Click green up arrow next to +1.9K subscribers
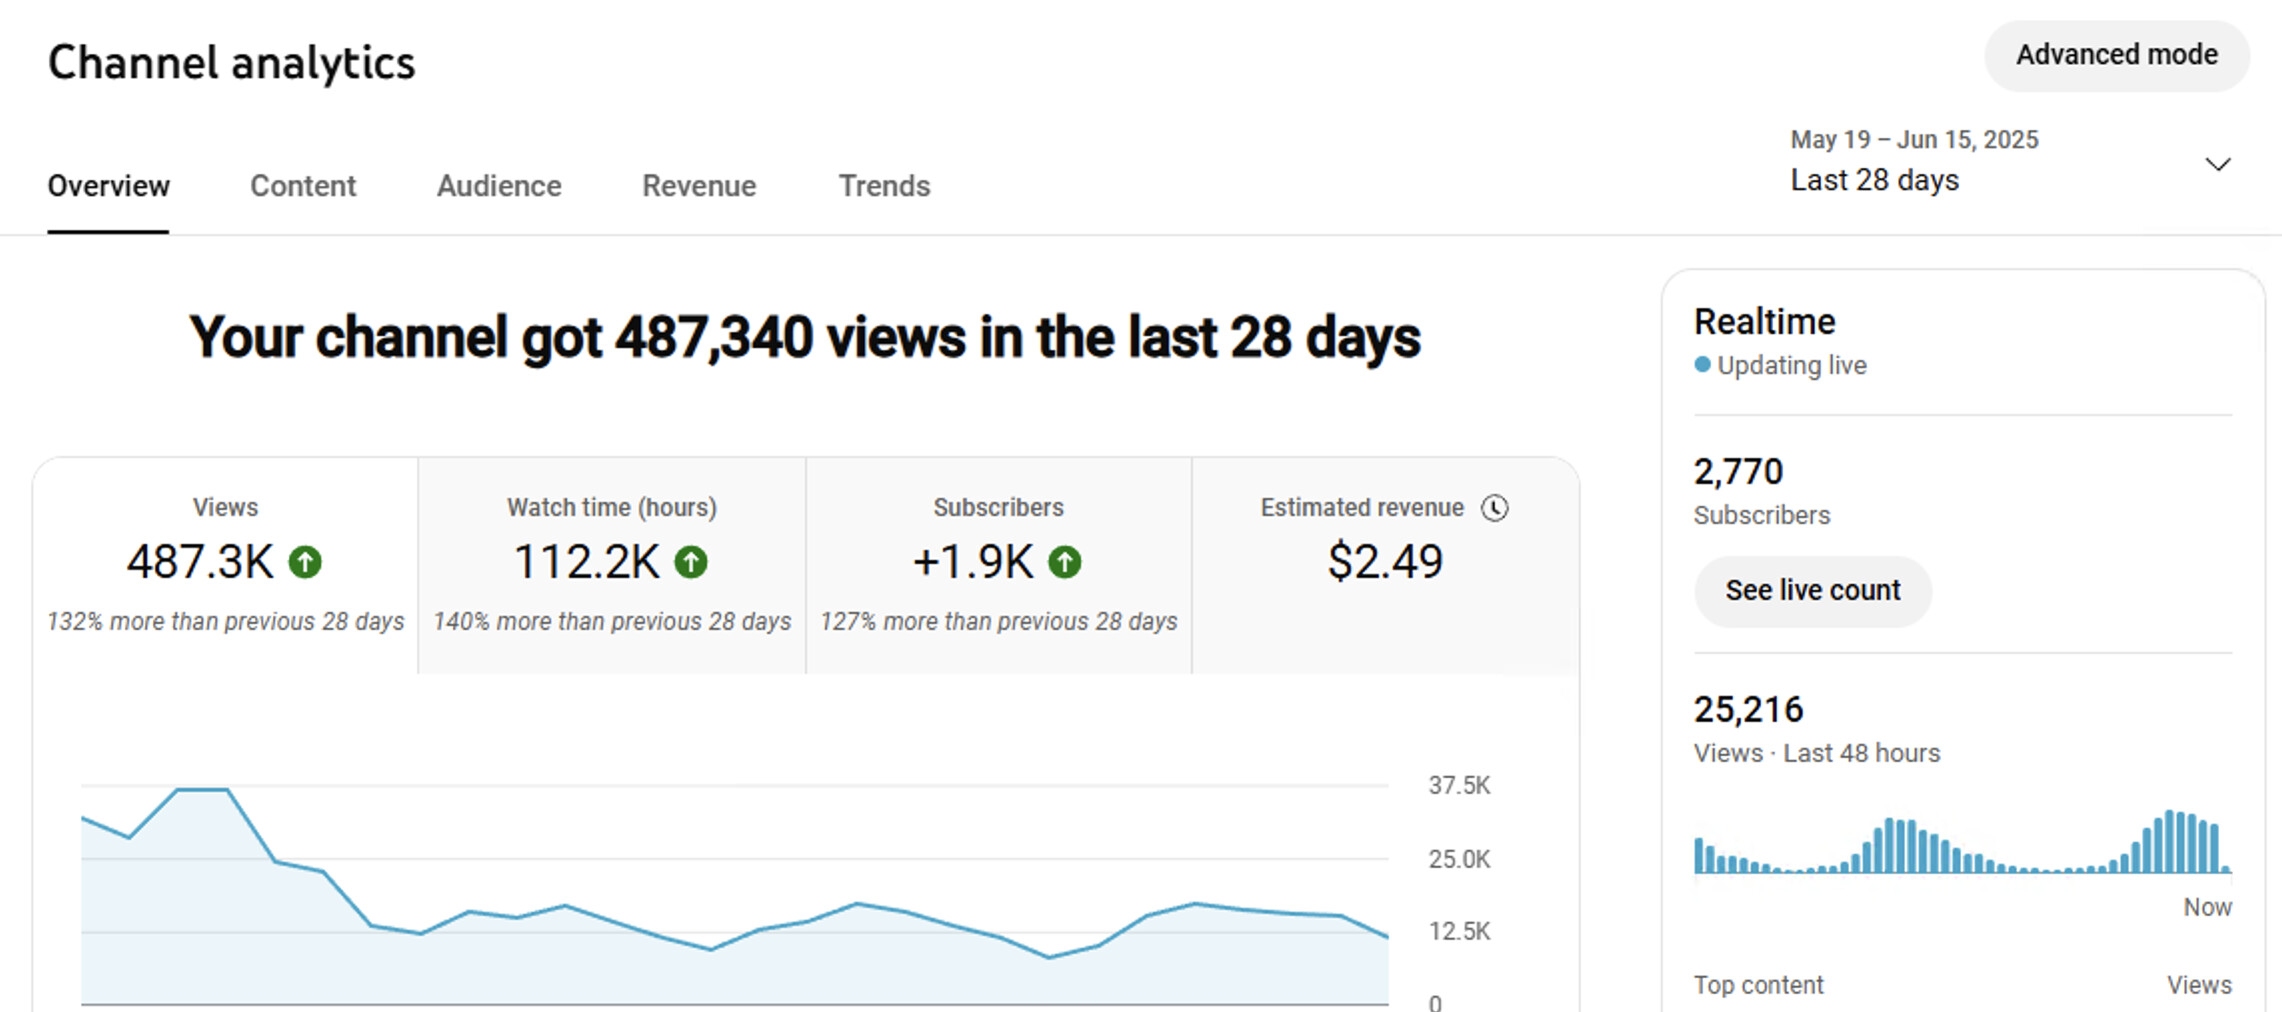2282x1012 pixels. tap(1065, 562)
